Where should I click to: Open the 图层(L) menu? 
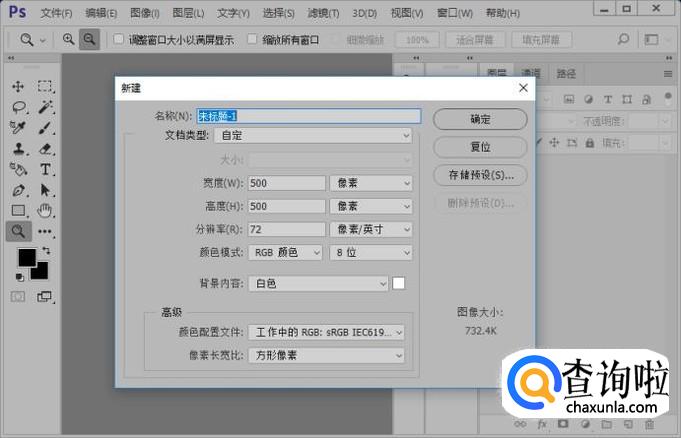pyautogui.click(x=187, y=13)
